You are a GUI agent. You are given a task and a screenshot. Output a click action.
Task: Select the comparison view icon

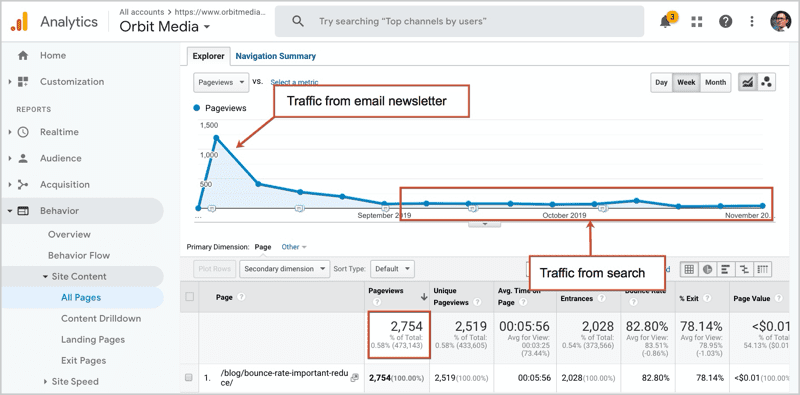[744, 269]
